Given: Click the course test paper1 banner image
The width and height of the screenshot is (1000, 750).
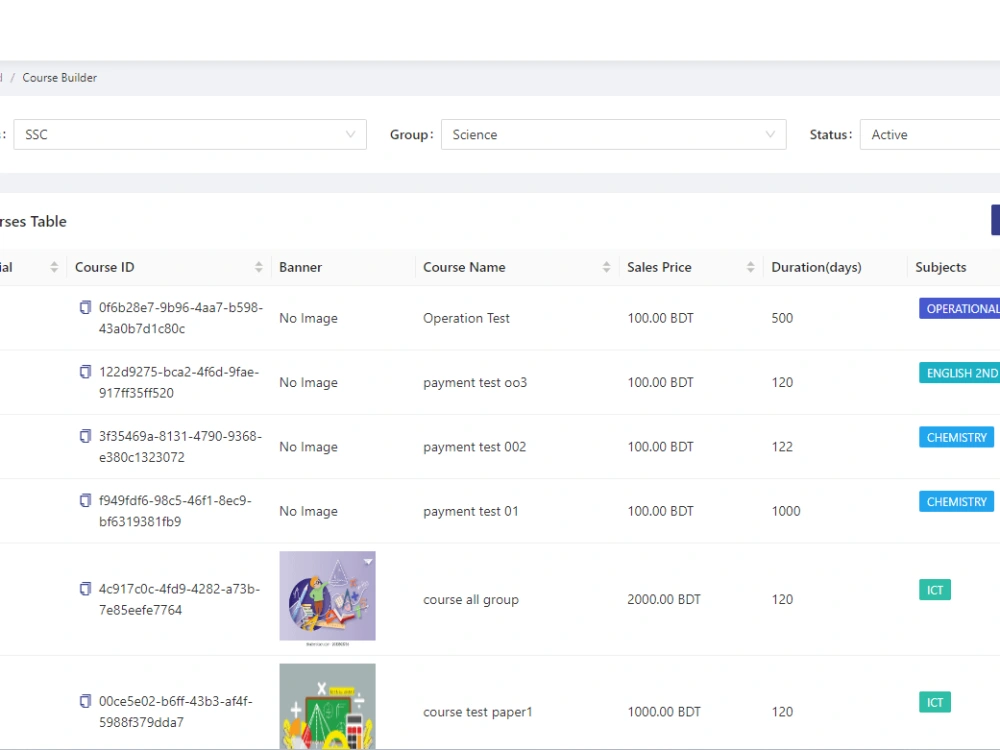Looking at the screenshot, I should coord(328,710).
